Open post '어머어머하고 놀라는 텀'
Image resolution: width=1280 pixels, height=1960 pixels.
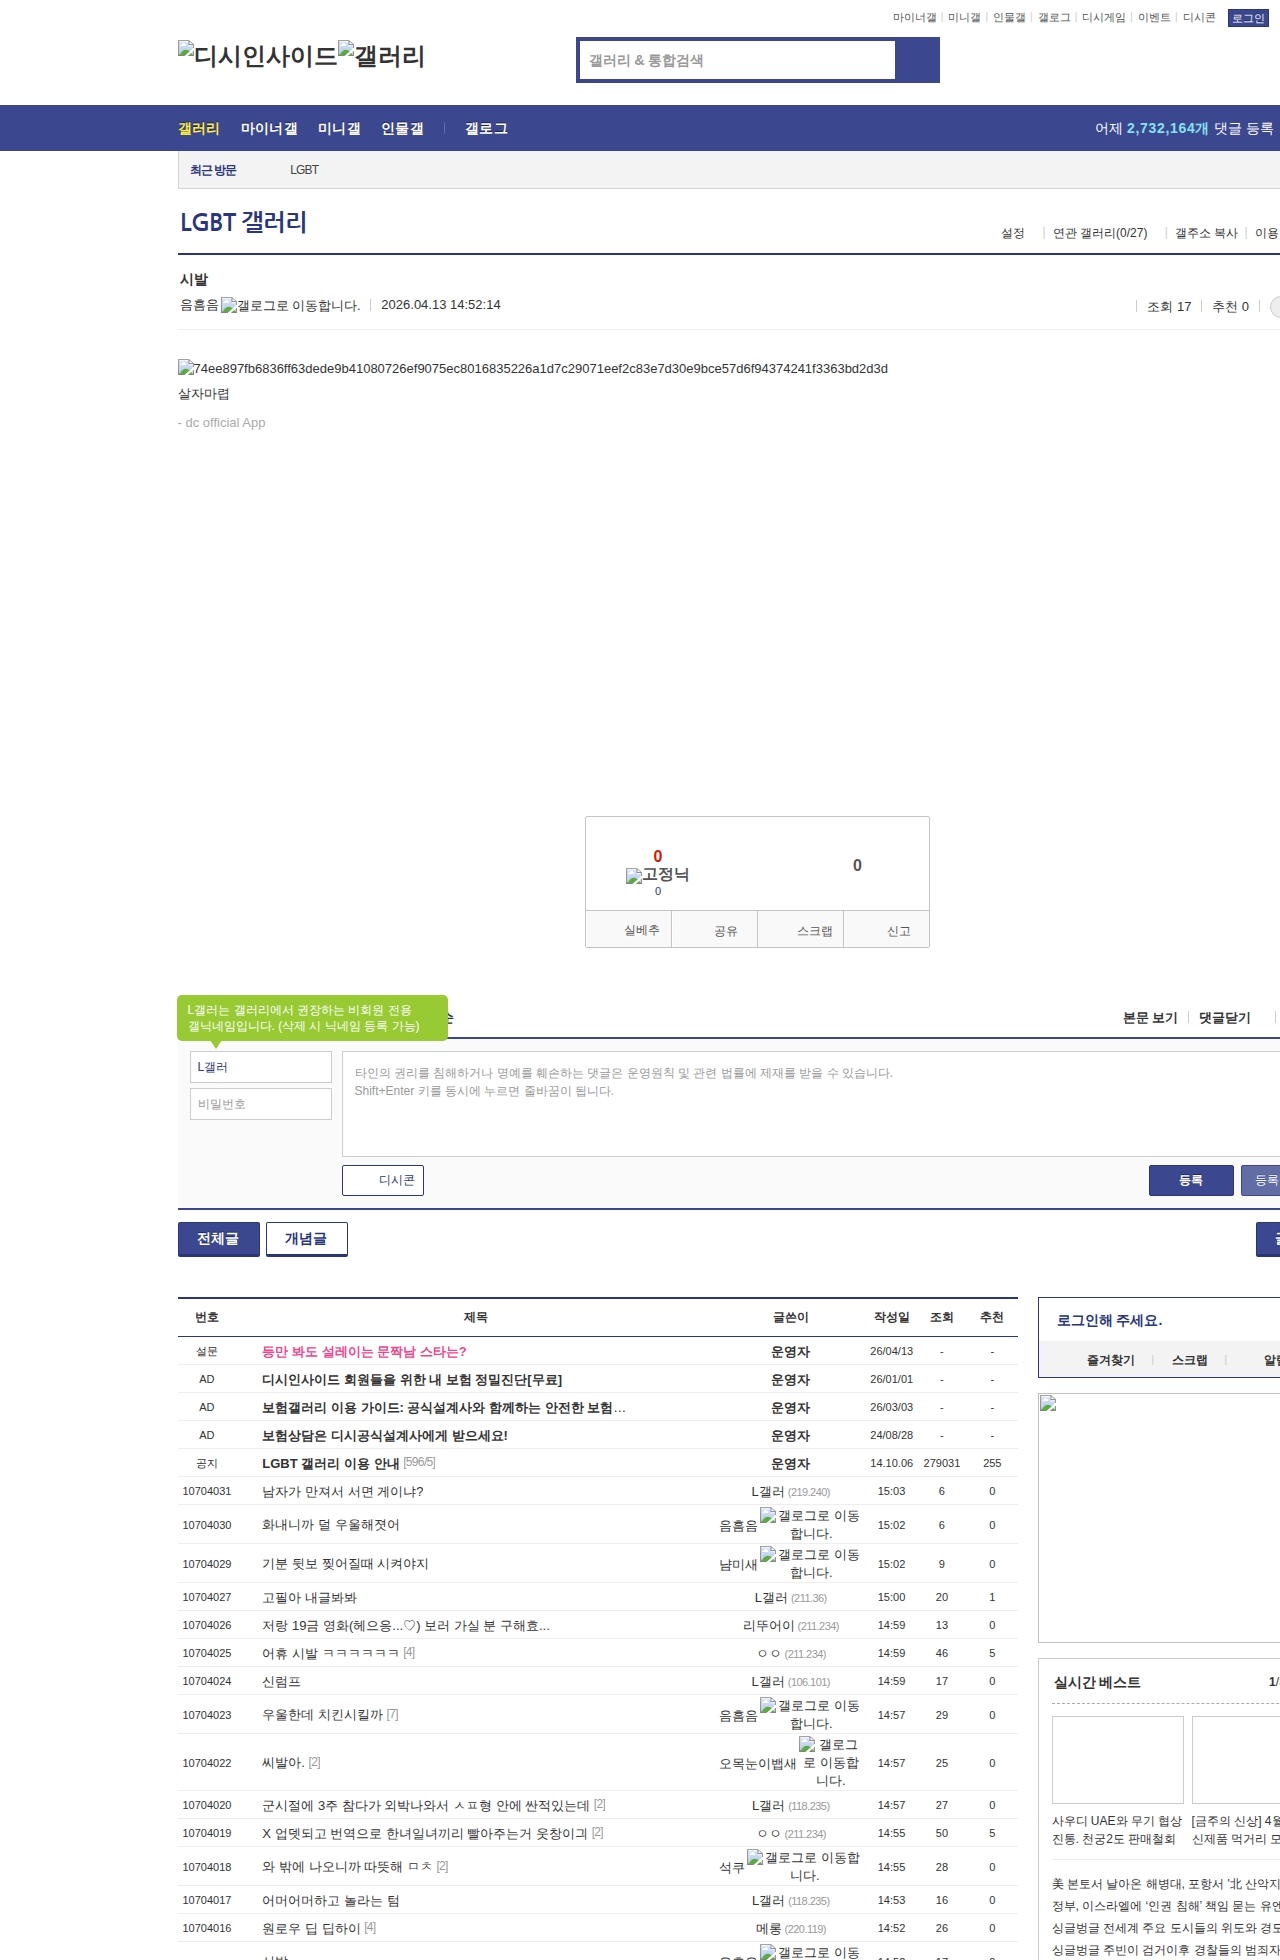click(x=330, y=1900)
